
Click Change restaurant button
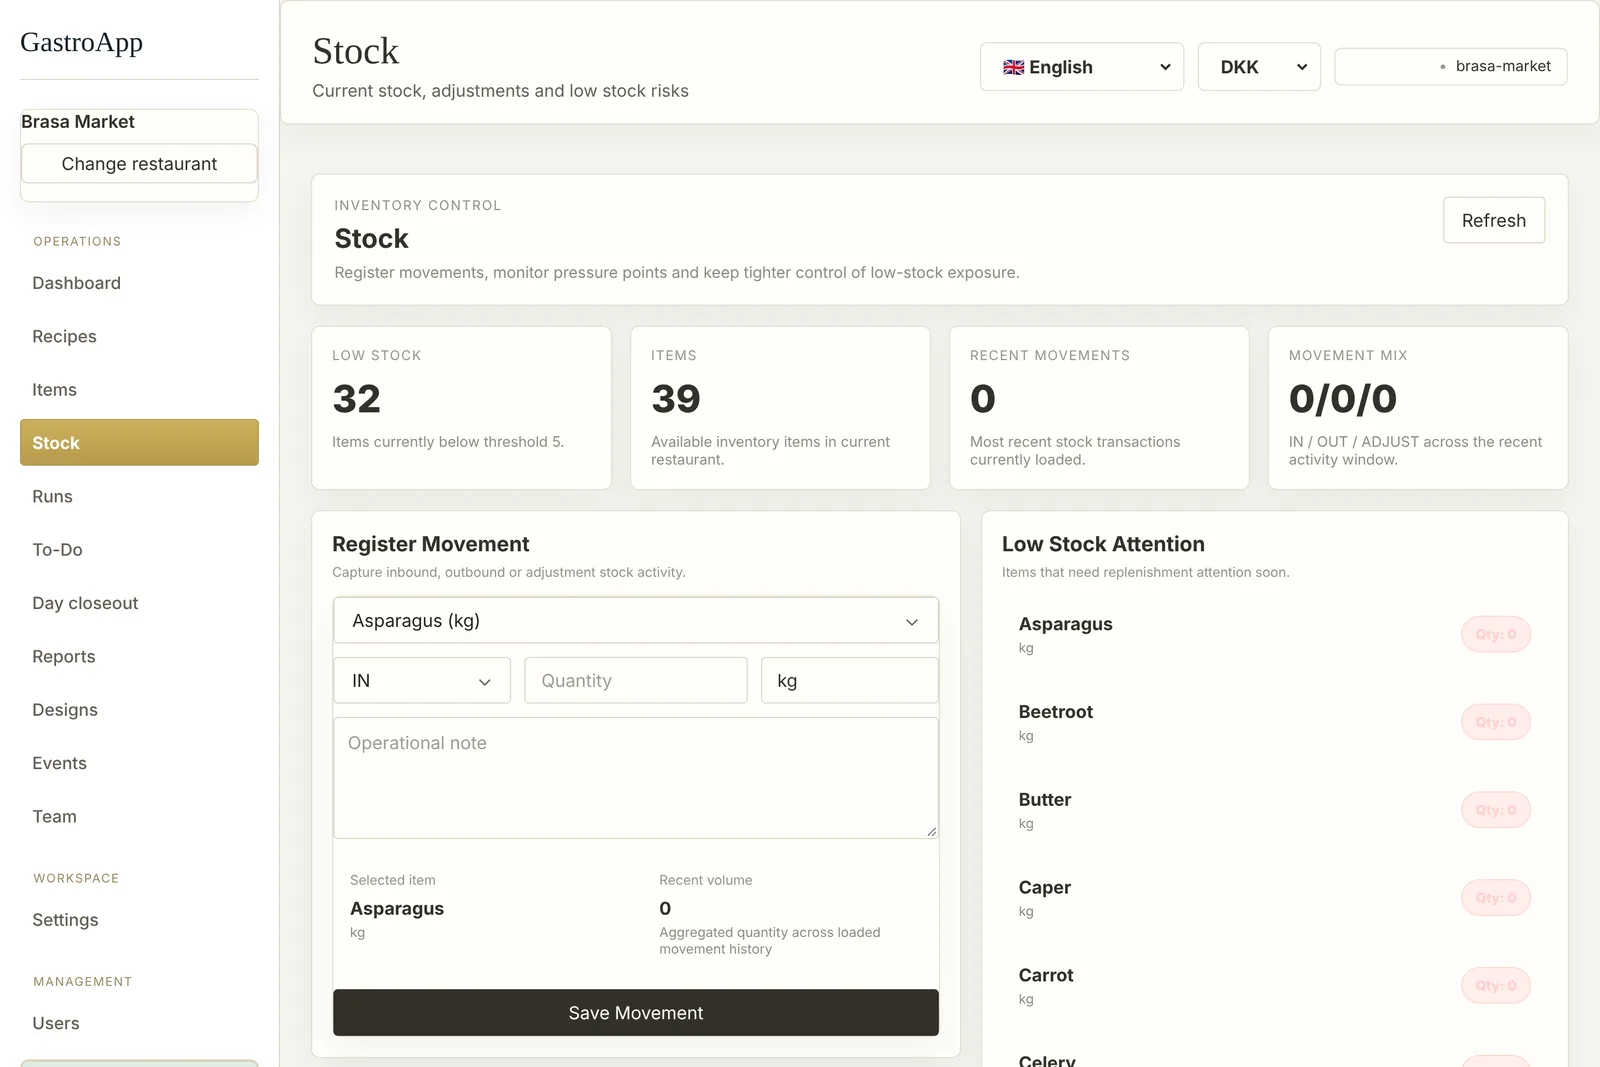[x=139, y=164]
